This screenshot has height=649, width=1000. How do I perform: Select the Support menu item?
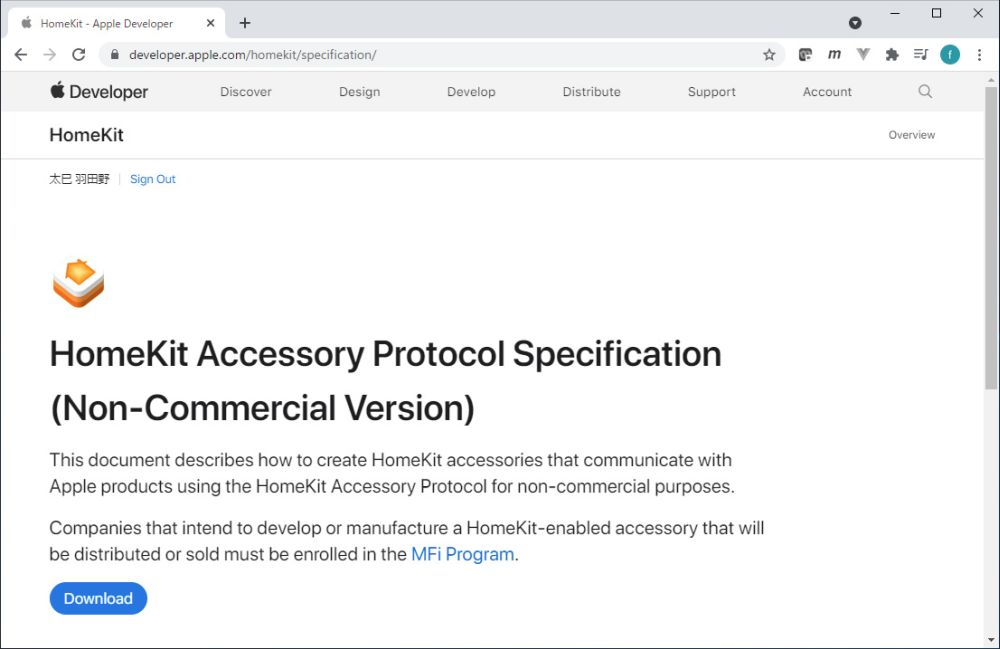(x=711, y=91)
